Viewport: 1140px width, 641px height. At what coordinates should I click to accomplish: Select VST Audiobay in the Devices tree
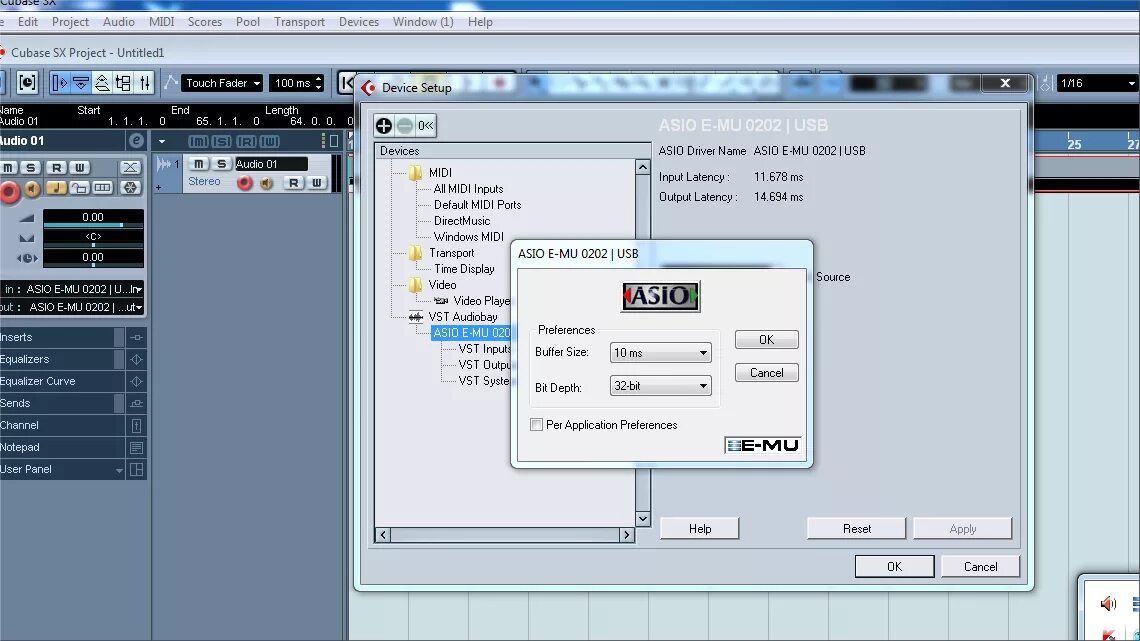tap(463, 317)
